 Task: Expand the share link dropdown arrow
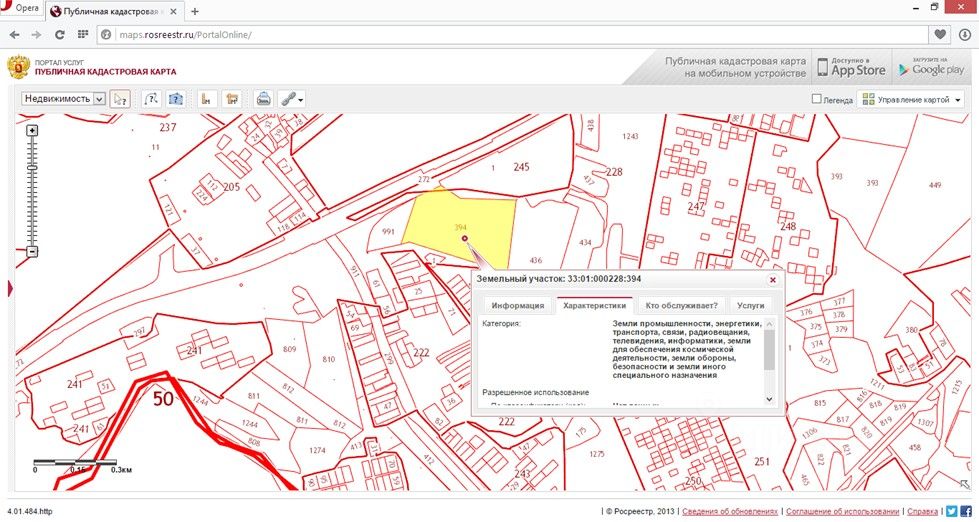pyautogui.click(x=302, y=99)
